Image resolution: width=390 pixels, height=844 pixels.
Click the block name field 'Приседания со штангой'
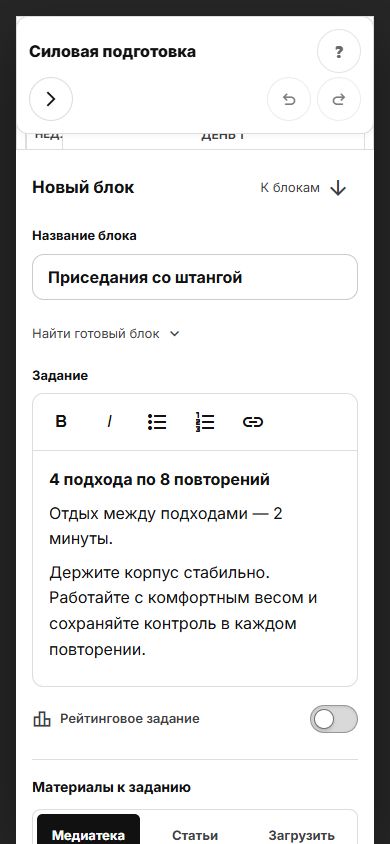(x=195, y=277)
